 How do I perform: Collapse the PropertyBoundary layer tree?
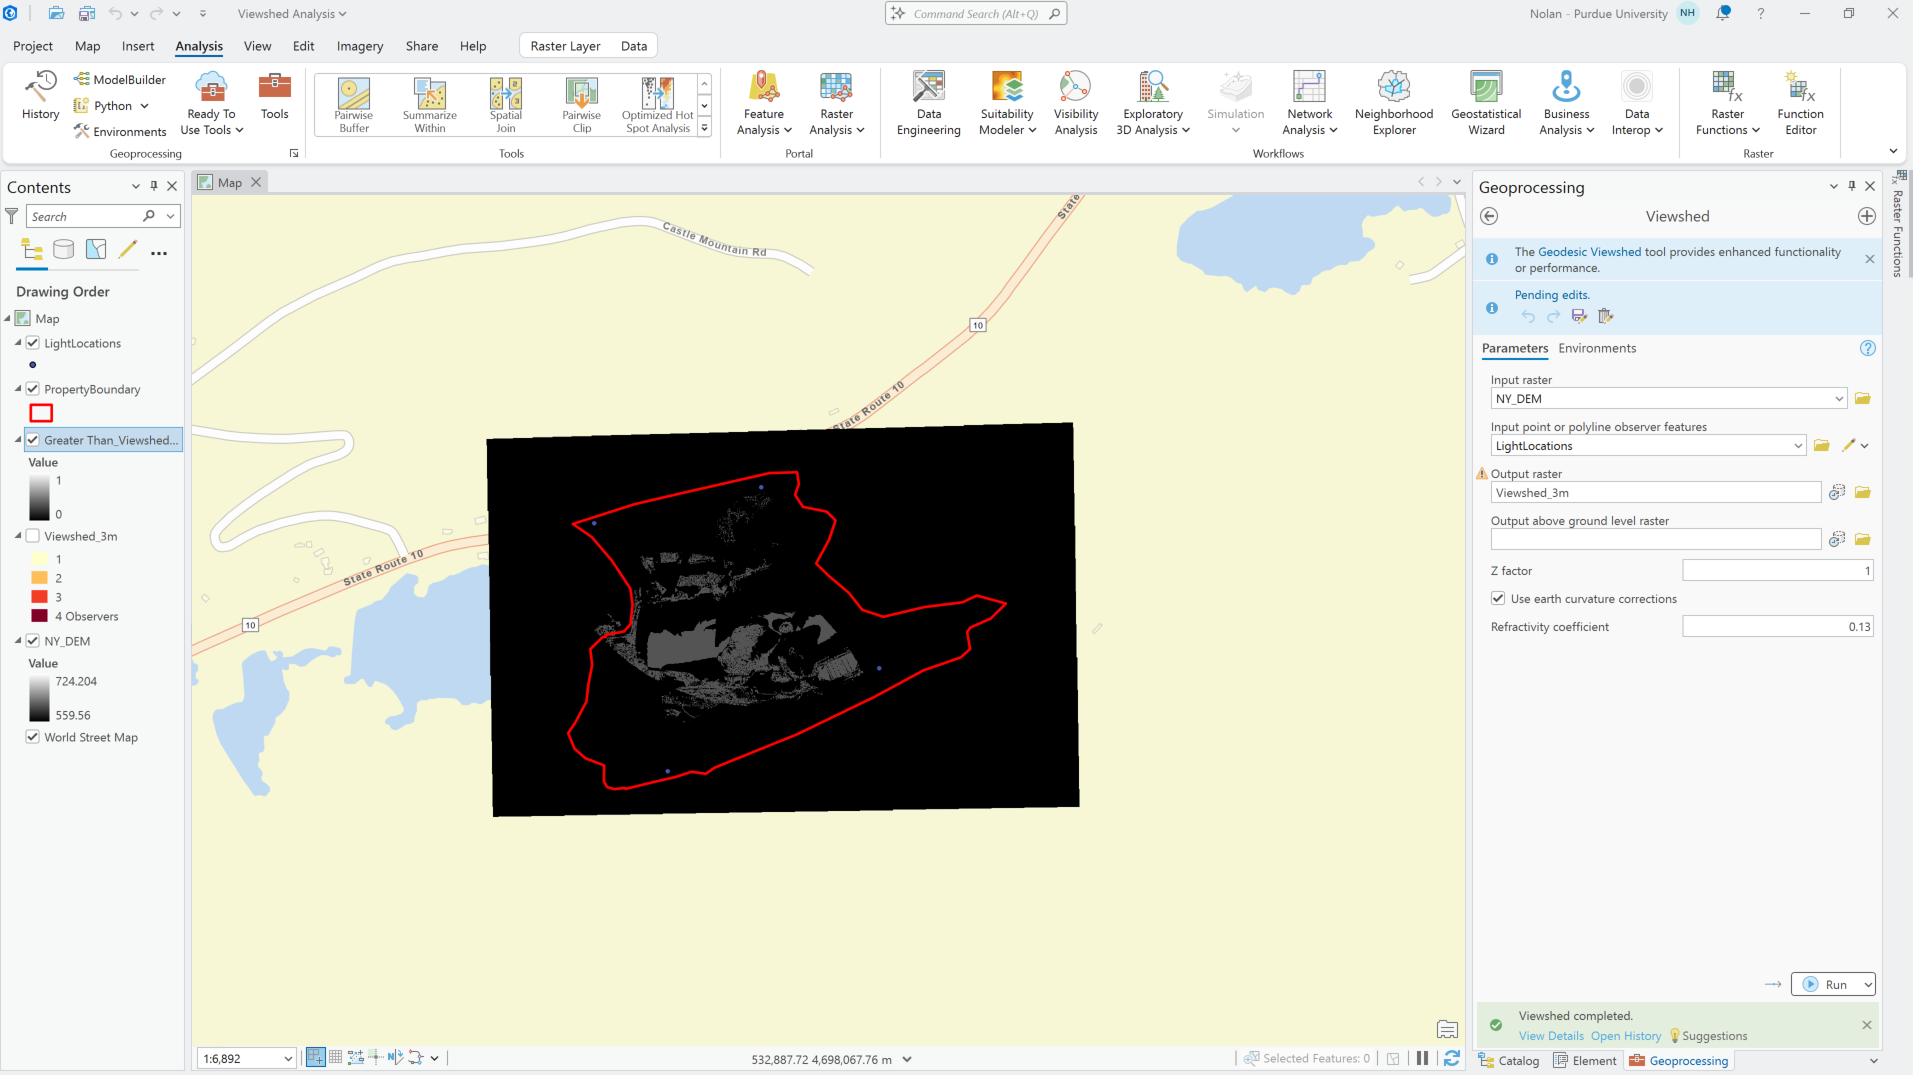[x=18, y=389]
